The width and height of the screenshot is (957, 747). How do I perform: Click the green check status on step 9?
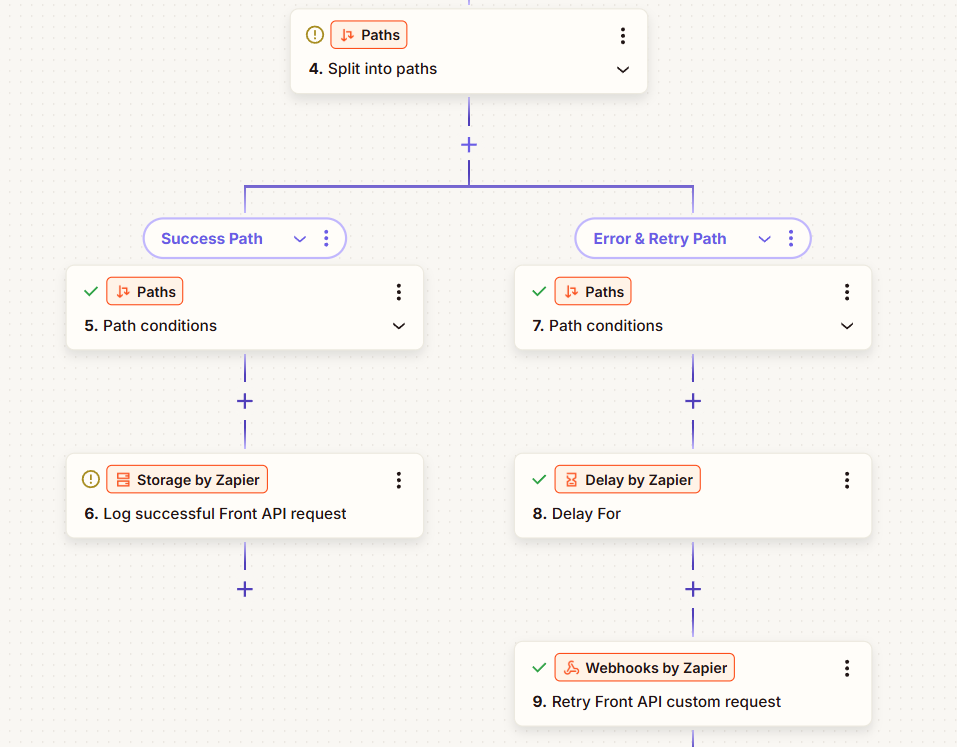point(539,667)
